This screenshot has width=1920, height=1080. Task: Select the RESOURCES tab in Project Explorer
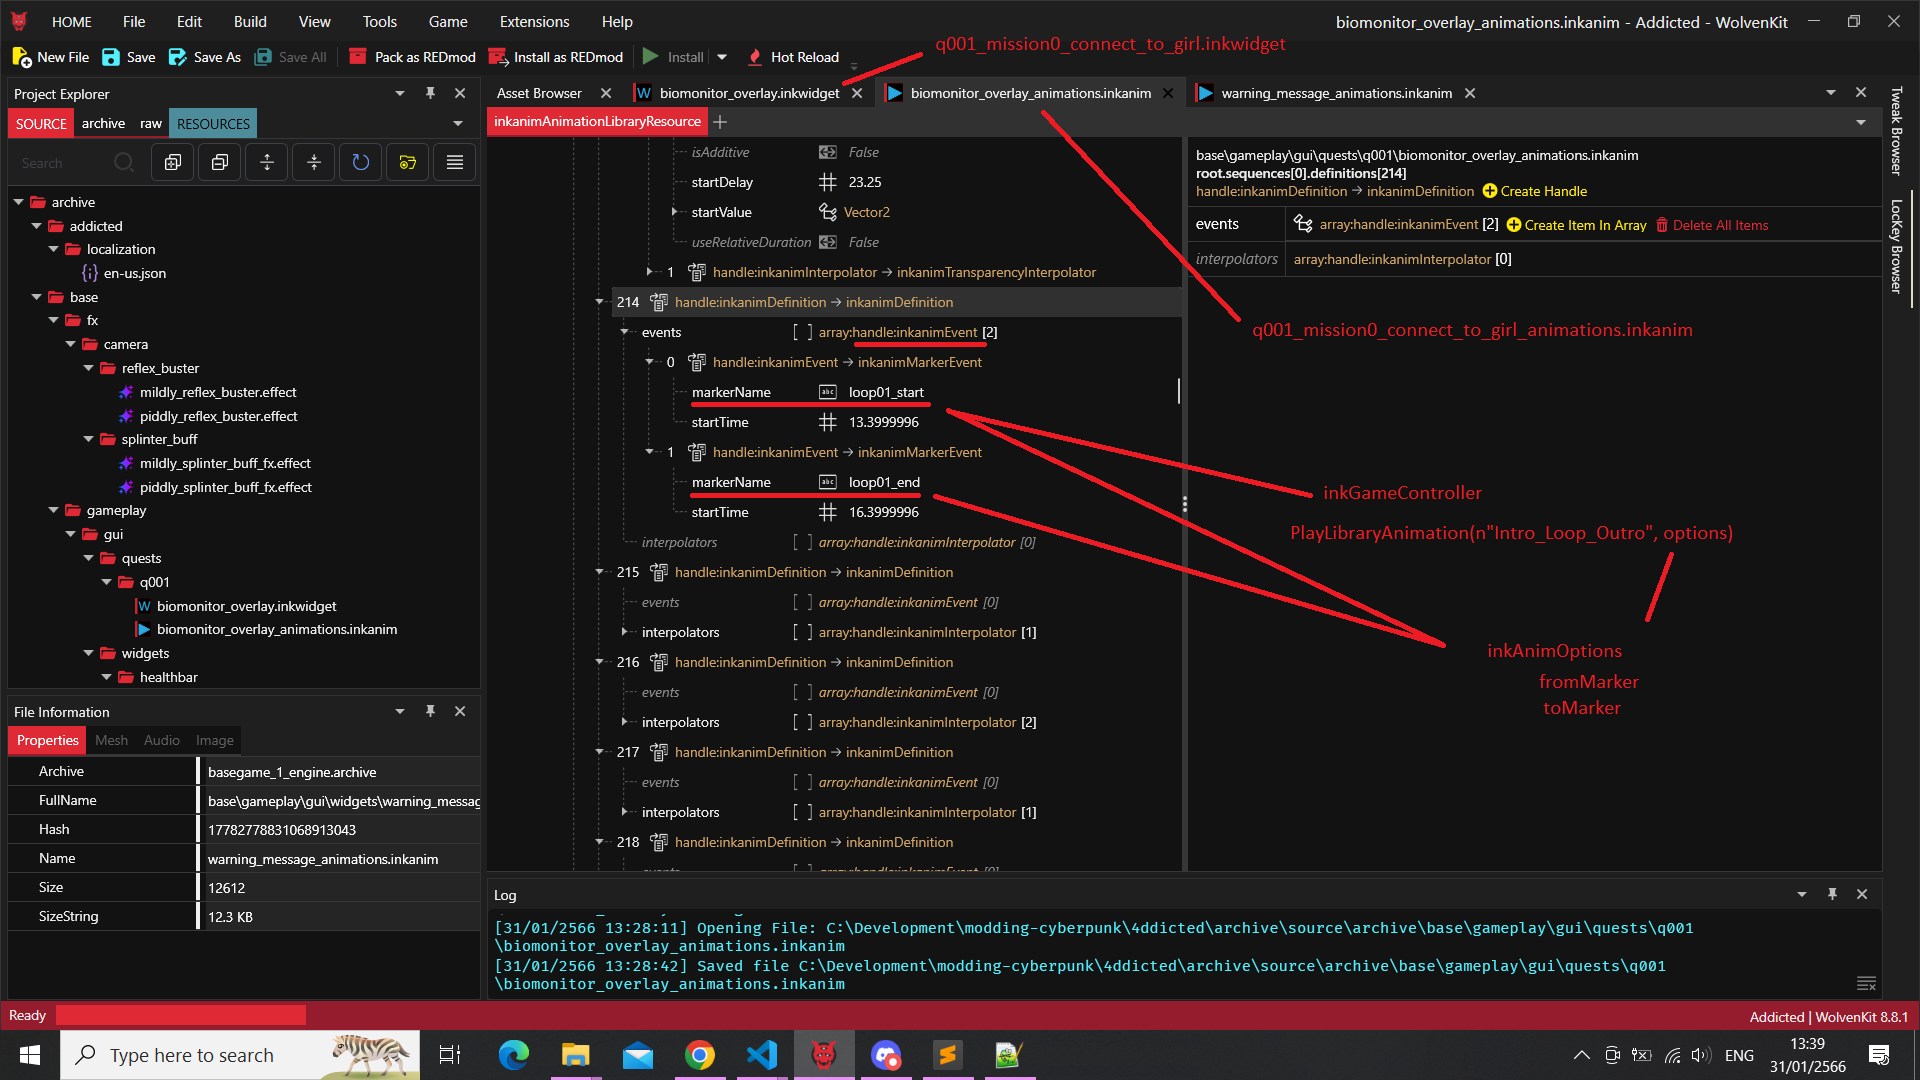coord(213,123)
